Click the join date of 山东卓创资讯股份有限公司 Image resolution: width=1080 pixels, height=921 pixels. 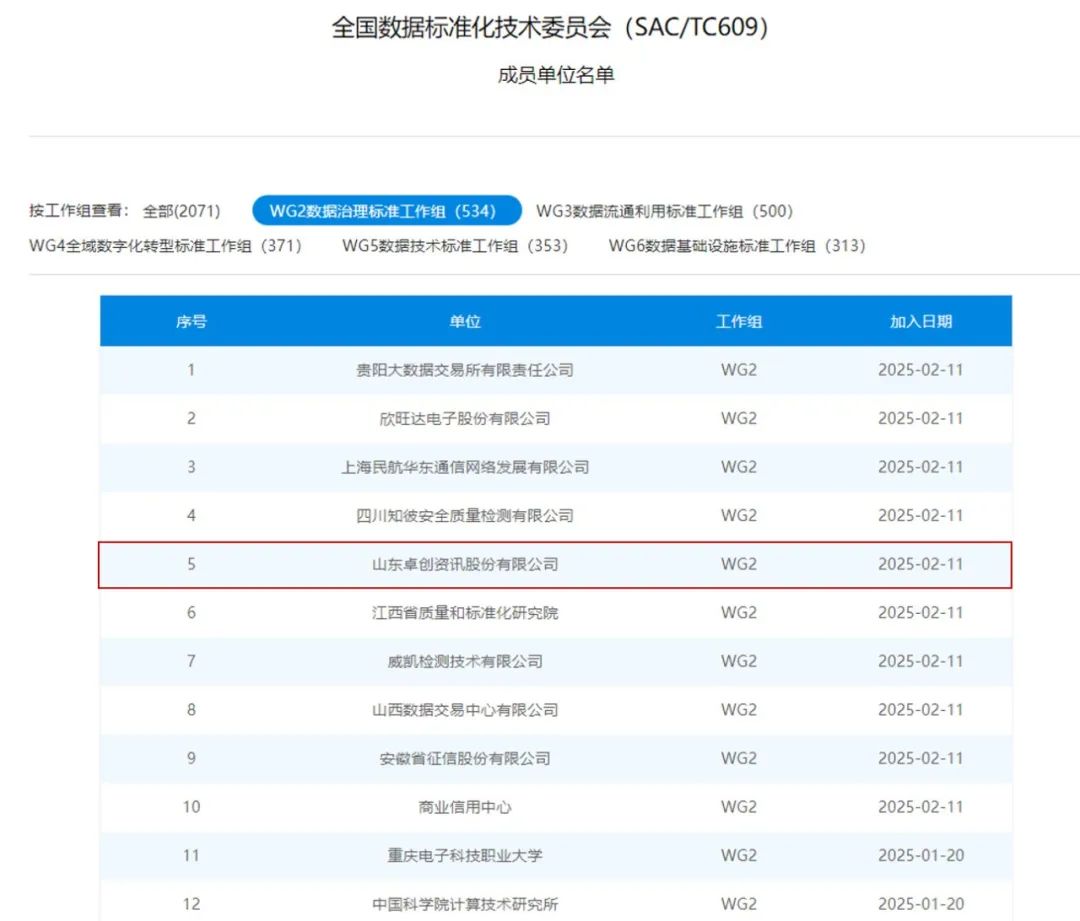[921, 564]
